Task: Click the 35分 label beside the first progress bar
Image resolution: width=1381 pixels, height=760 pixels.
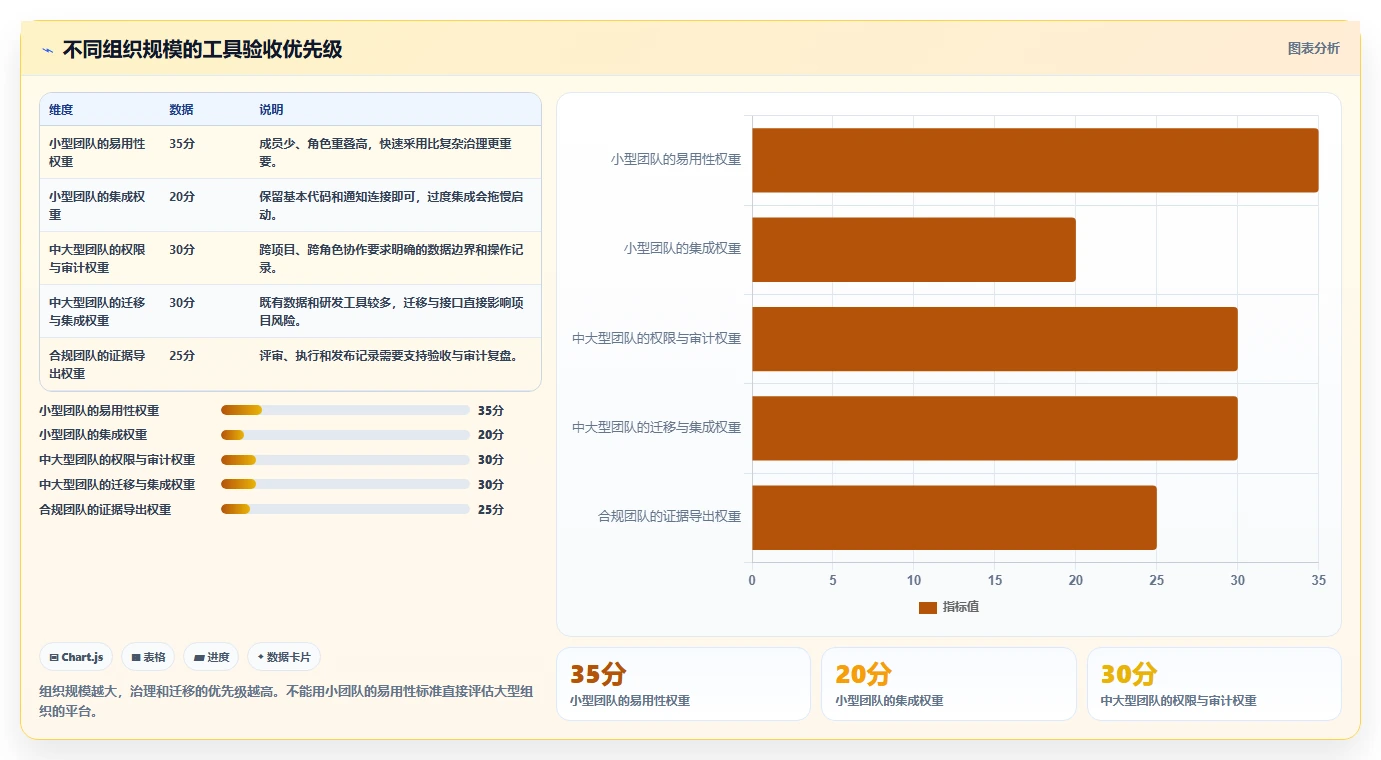Action: pos(491,410)
